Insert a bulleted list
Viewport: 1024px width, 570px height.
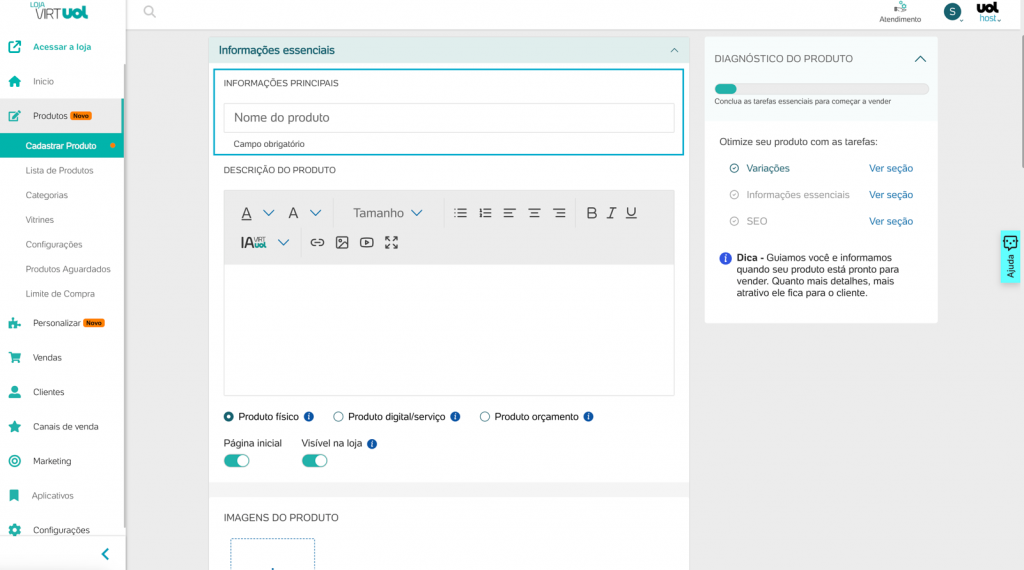point(460,213)
